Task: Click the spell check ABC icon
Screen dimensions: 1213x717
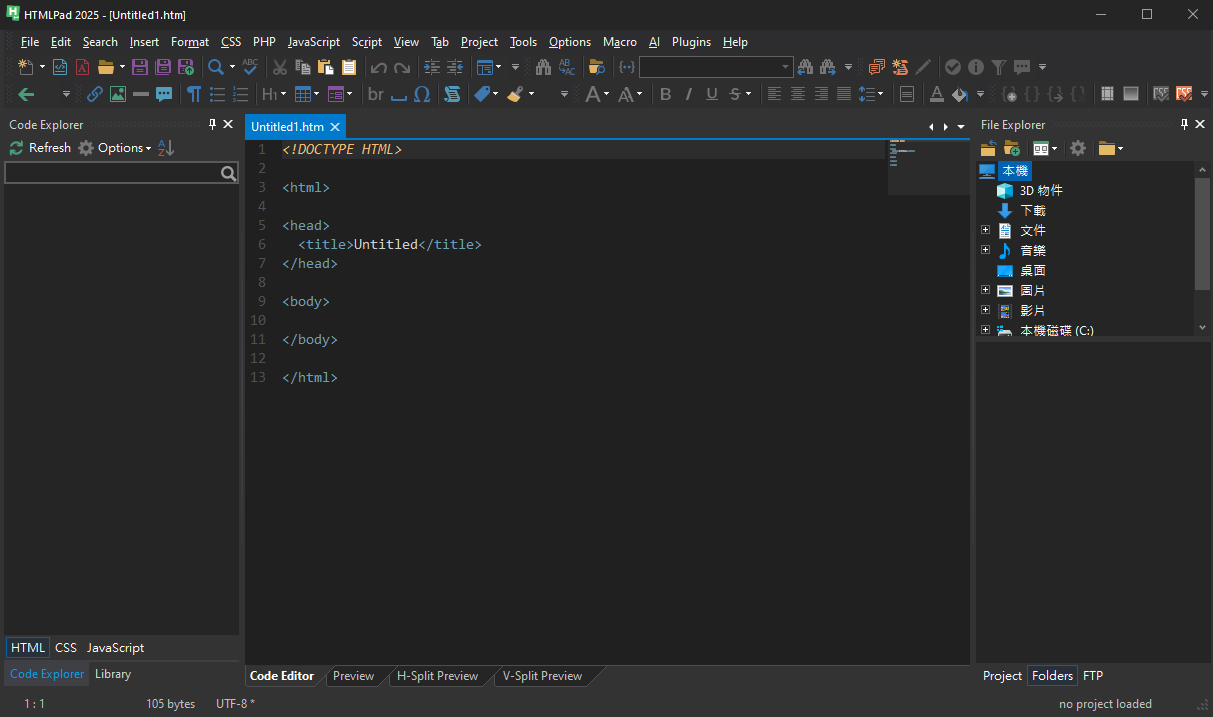Action: point(250,67)
